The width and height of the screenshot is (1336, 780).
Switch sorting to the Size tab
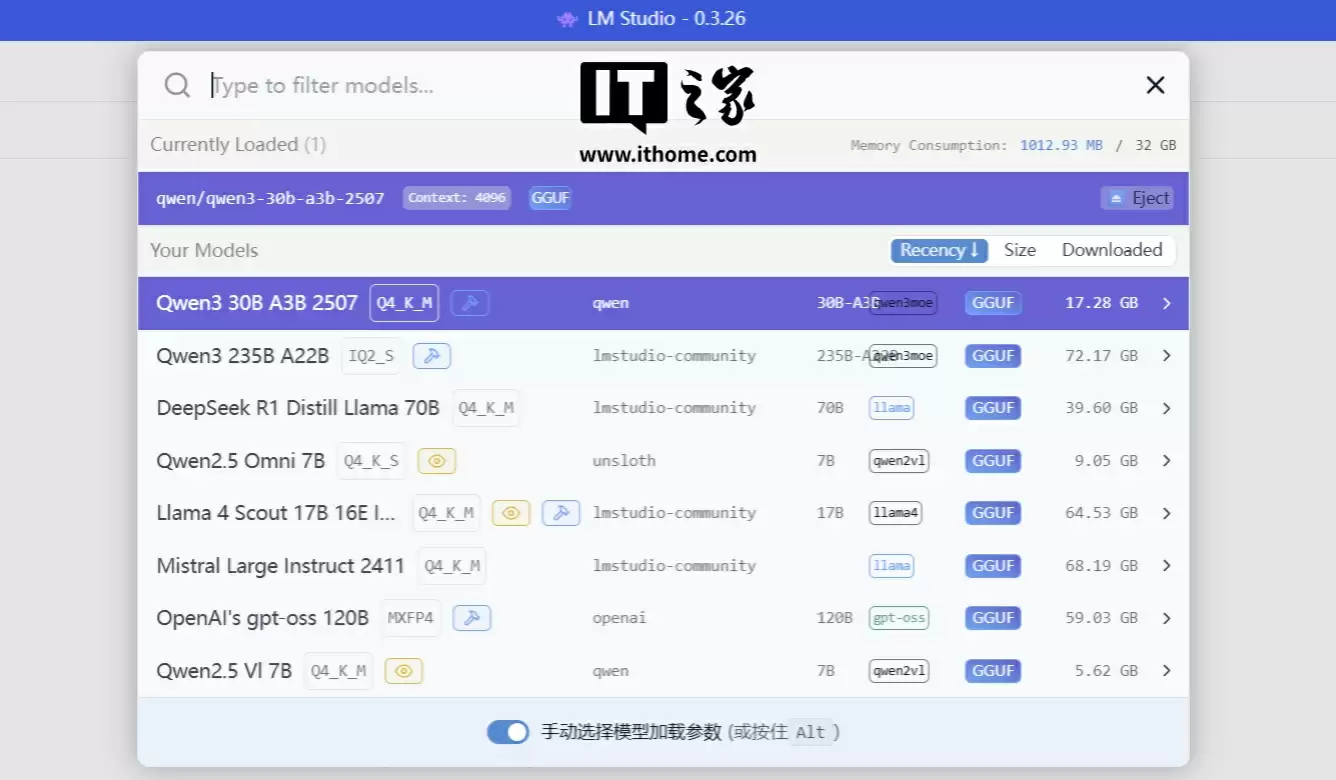click(1020, 250)
